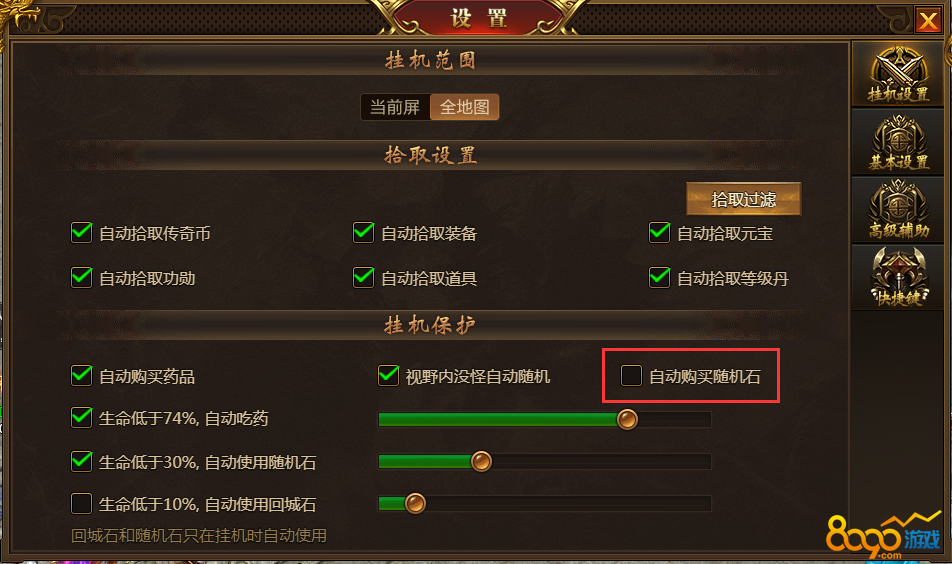Screen dimensions: 952x564
Task: Enable 自动购买随机石 checkbox
Action: [x=631, y=376]
